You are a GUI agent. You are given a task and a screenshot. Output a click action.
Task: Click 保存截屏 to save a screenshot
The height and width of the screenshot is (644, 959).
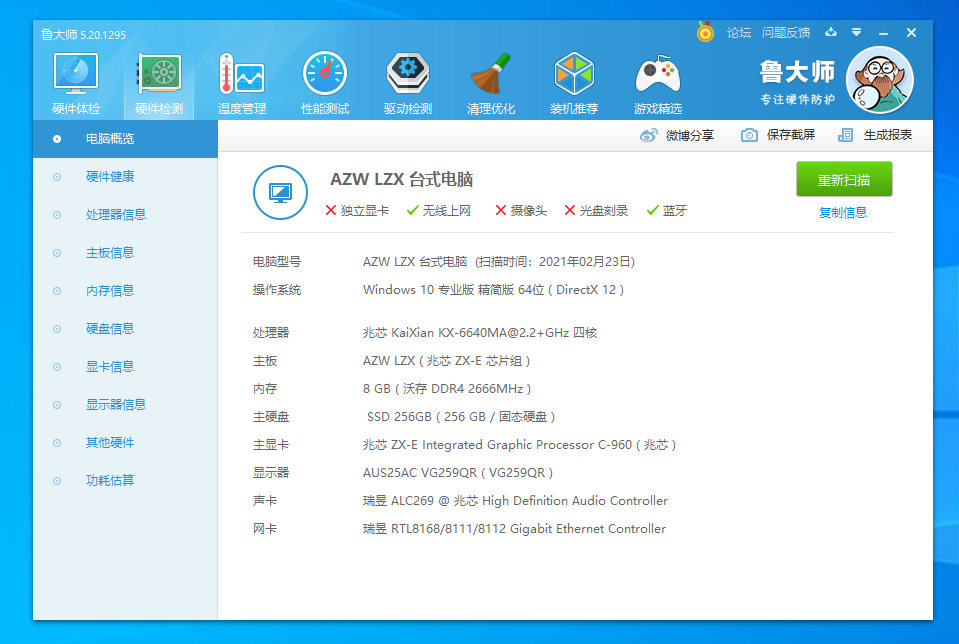pyautogui.click(x=791, y=135)
